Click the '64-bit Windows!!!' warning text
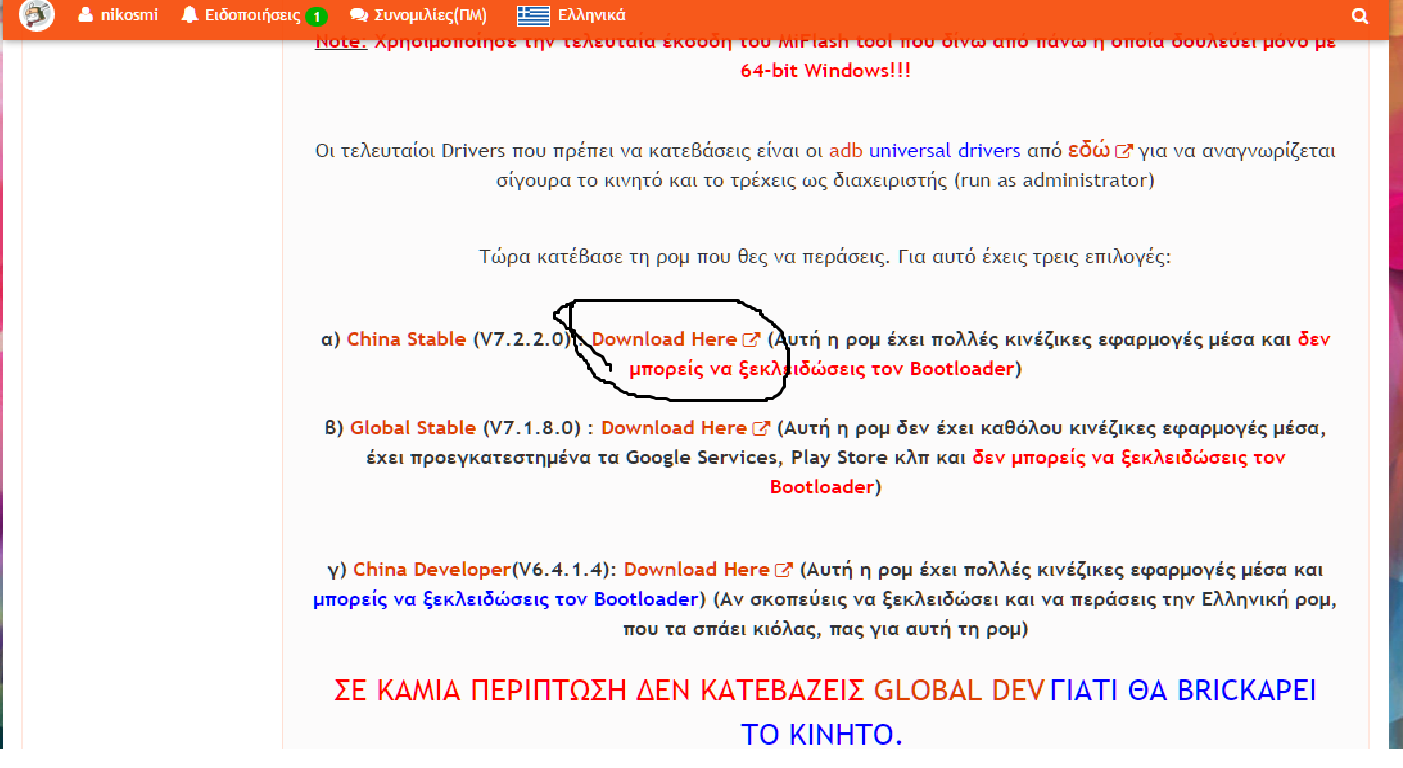1403x768 pixels. 826,71
